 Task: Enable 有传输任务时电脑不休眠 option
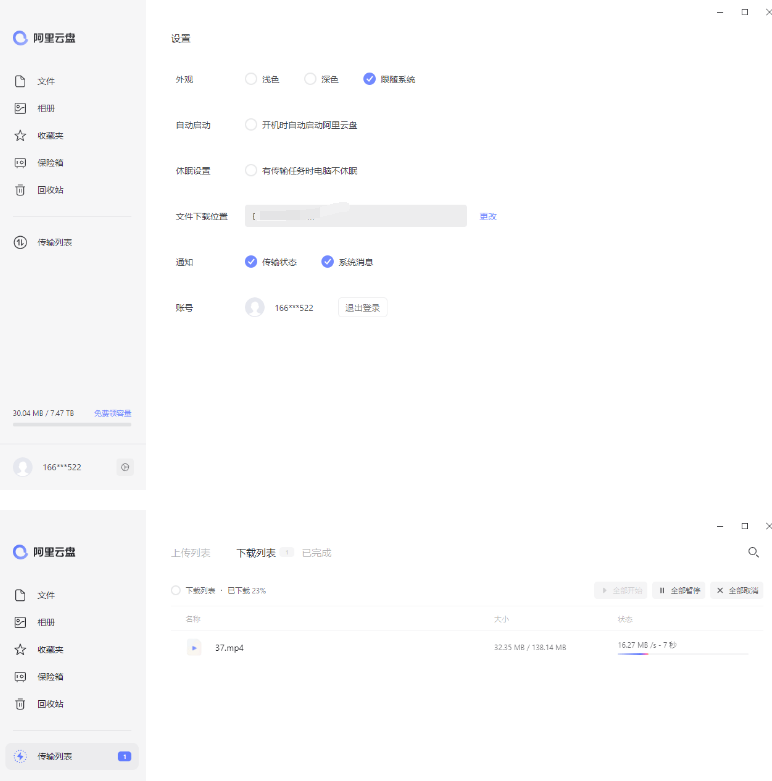coord(251,170)
